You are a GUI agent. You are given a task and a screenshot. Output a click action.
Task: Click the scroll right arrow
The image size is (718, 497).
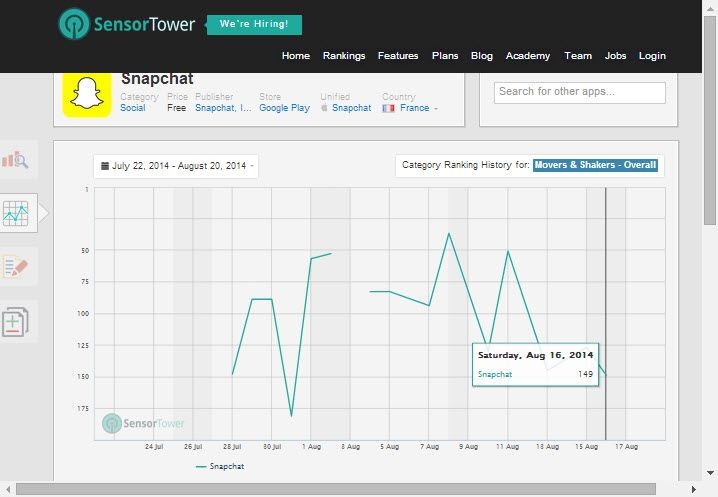(694, 489)
